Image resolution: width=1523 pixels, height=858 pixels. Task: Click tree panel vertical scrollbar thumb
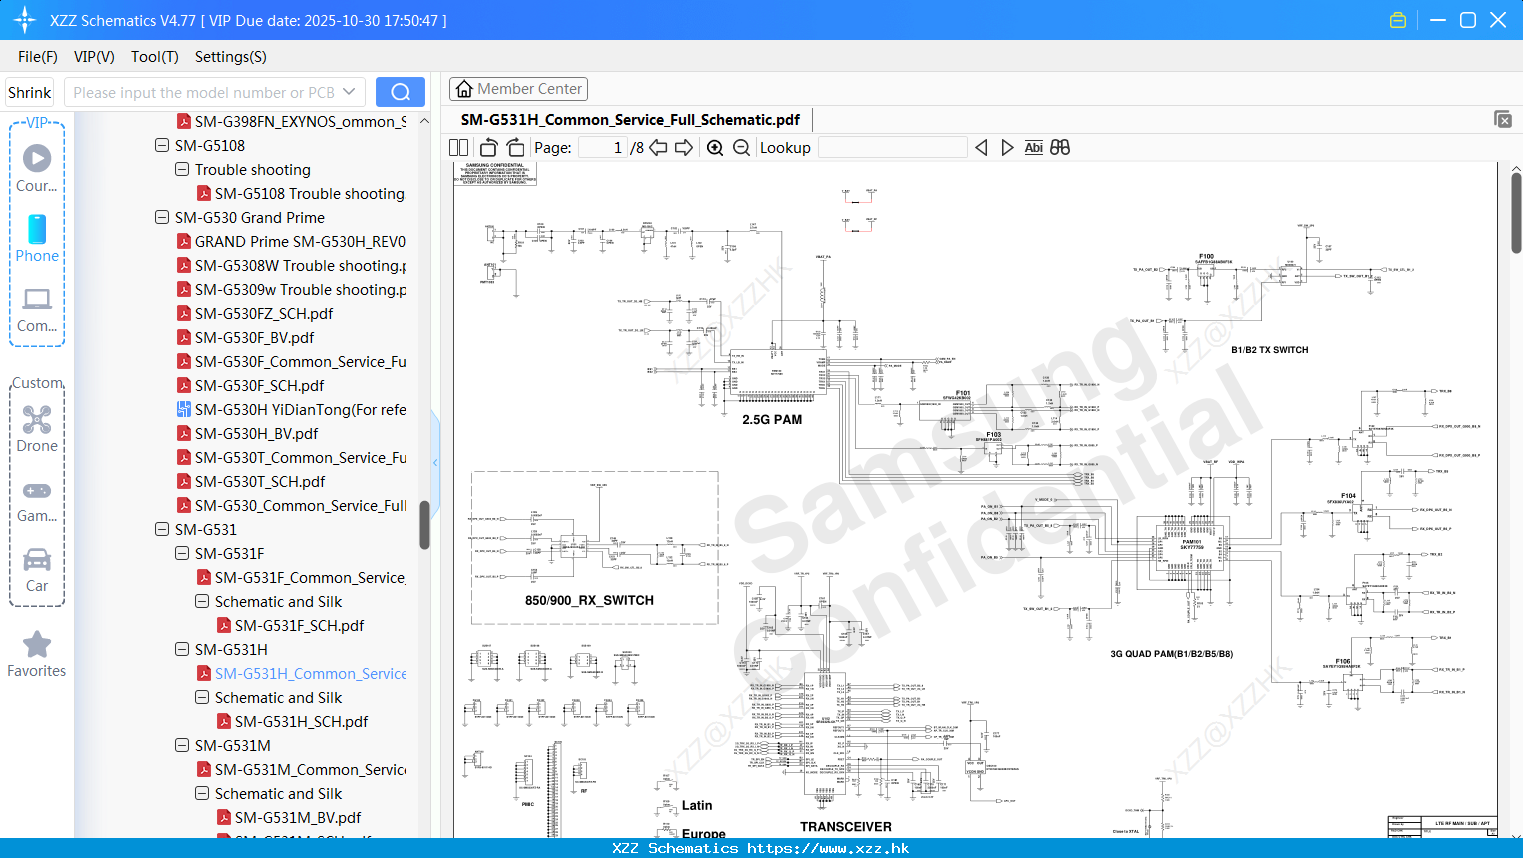424,525
